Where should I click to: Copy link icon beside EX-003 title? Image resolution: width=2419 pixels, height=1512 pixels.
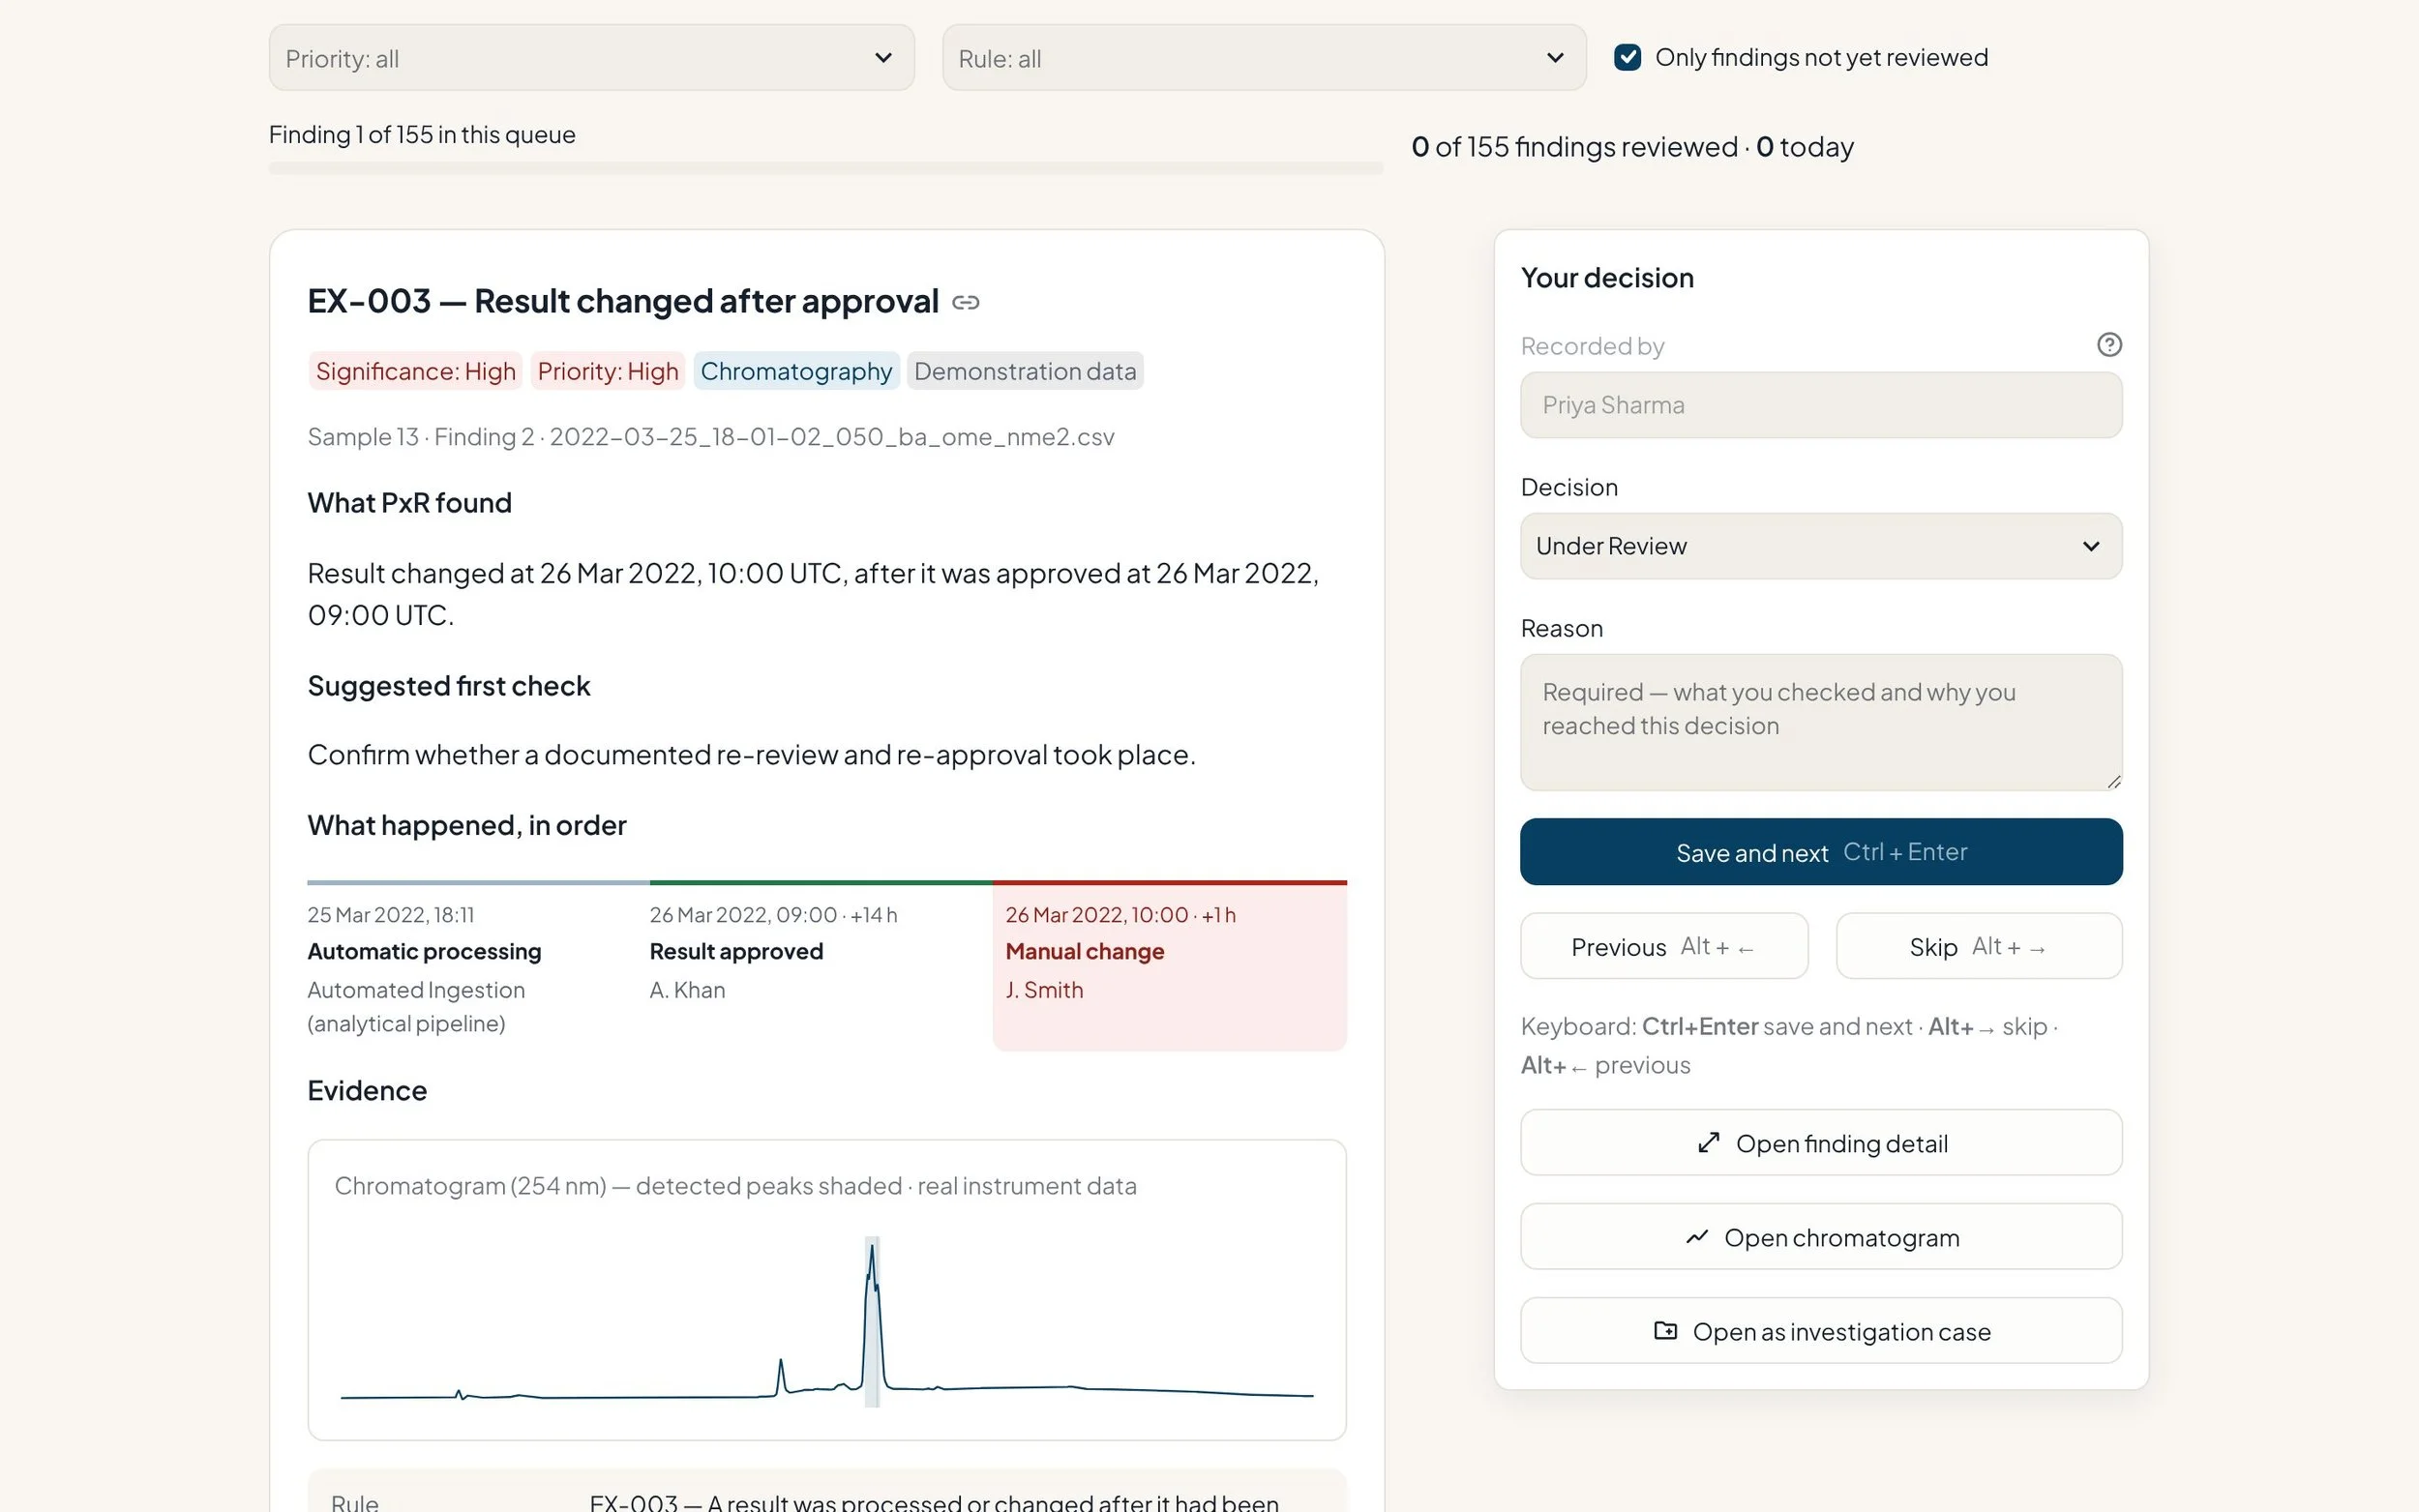[x=965, y=302]
